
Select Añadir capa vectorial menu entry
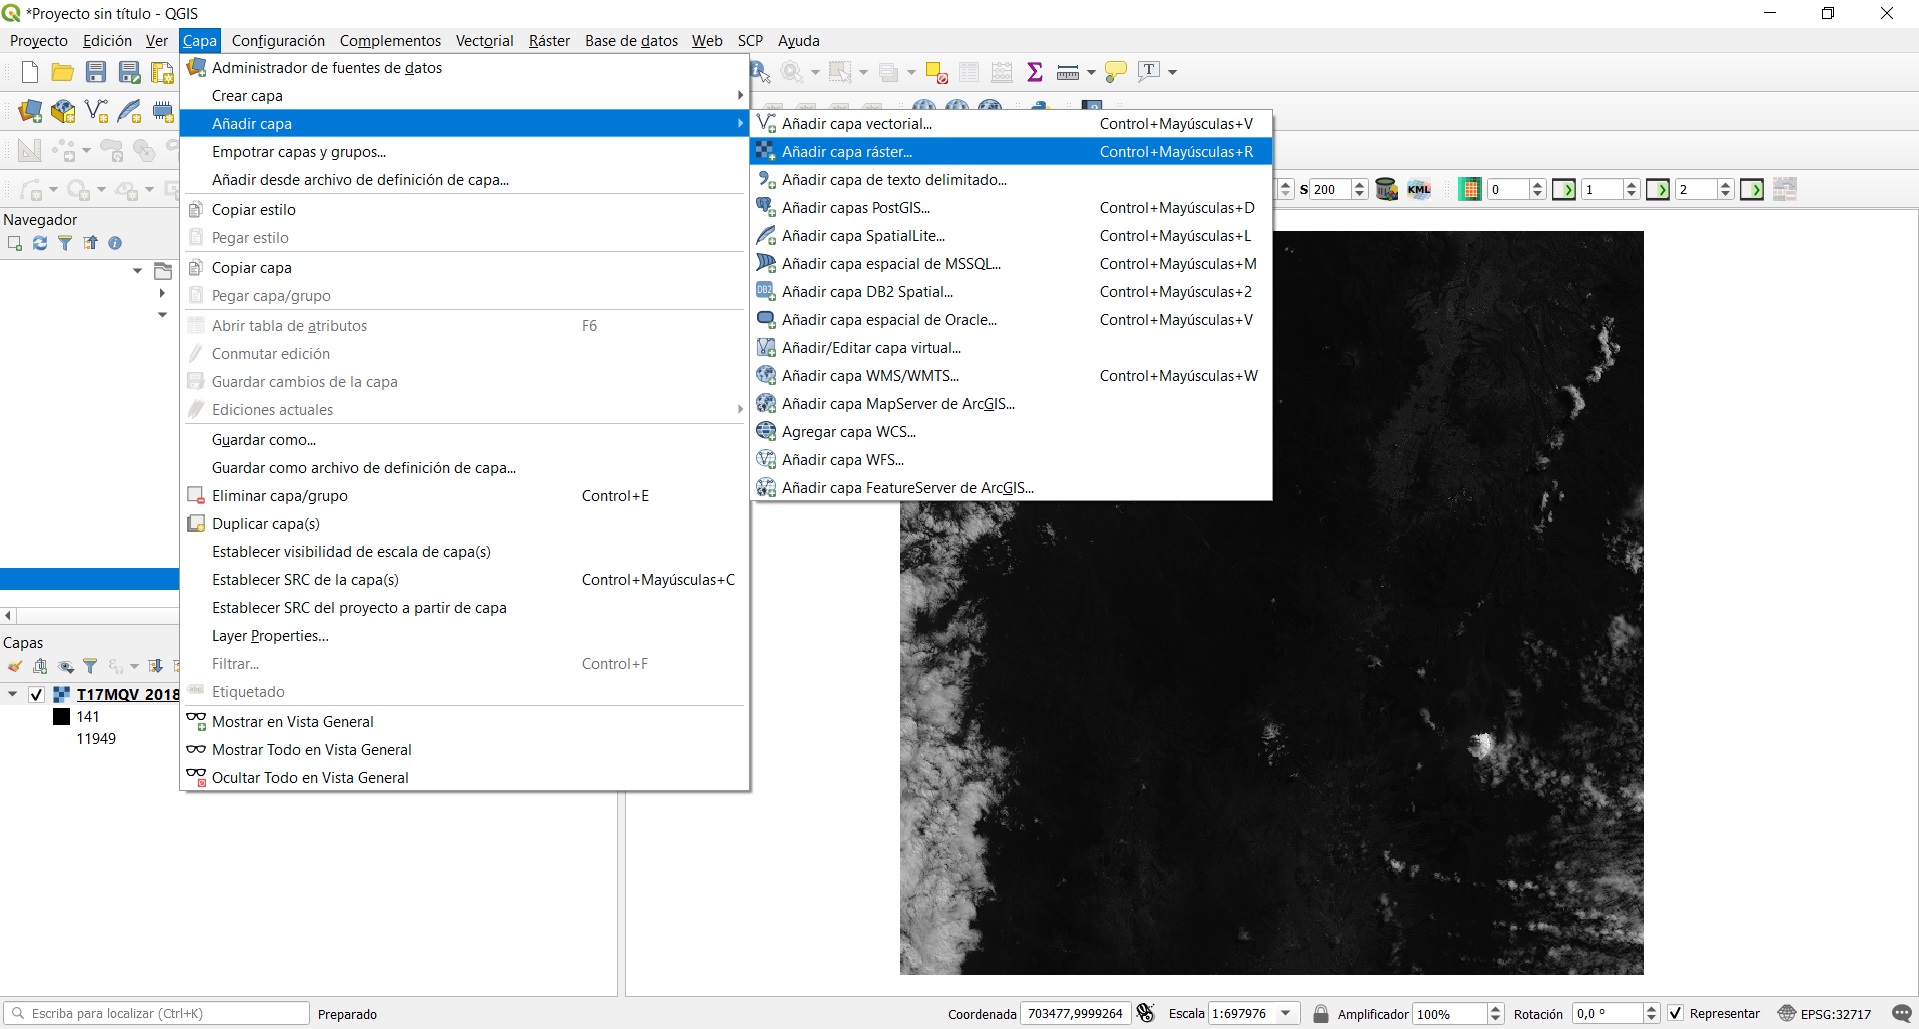click(856, 124)
